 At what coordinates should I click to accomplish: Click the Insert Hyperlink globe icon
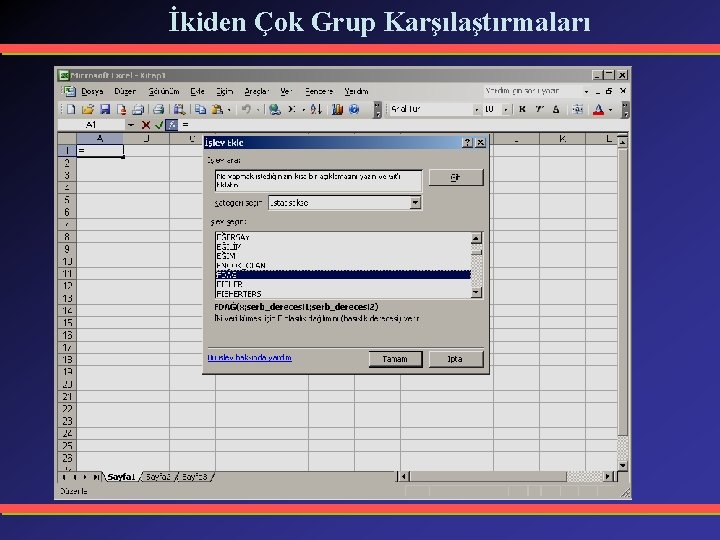(275, 109)
